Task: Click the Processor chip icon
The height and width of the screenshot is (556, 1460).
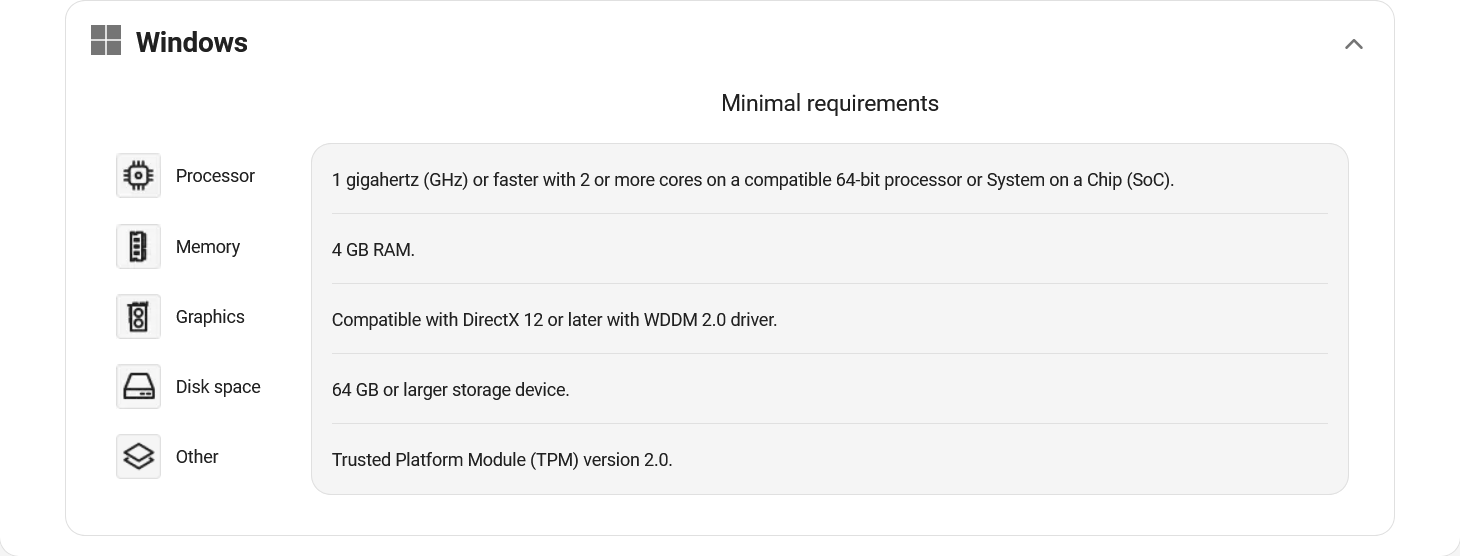Action: click(138, 176)
